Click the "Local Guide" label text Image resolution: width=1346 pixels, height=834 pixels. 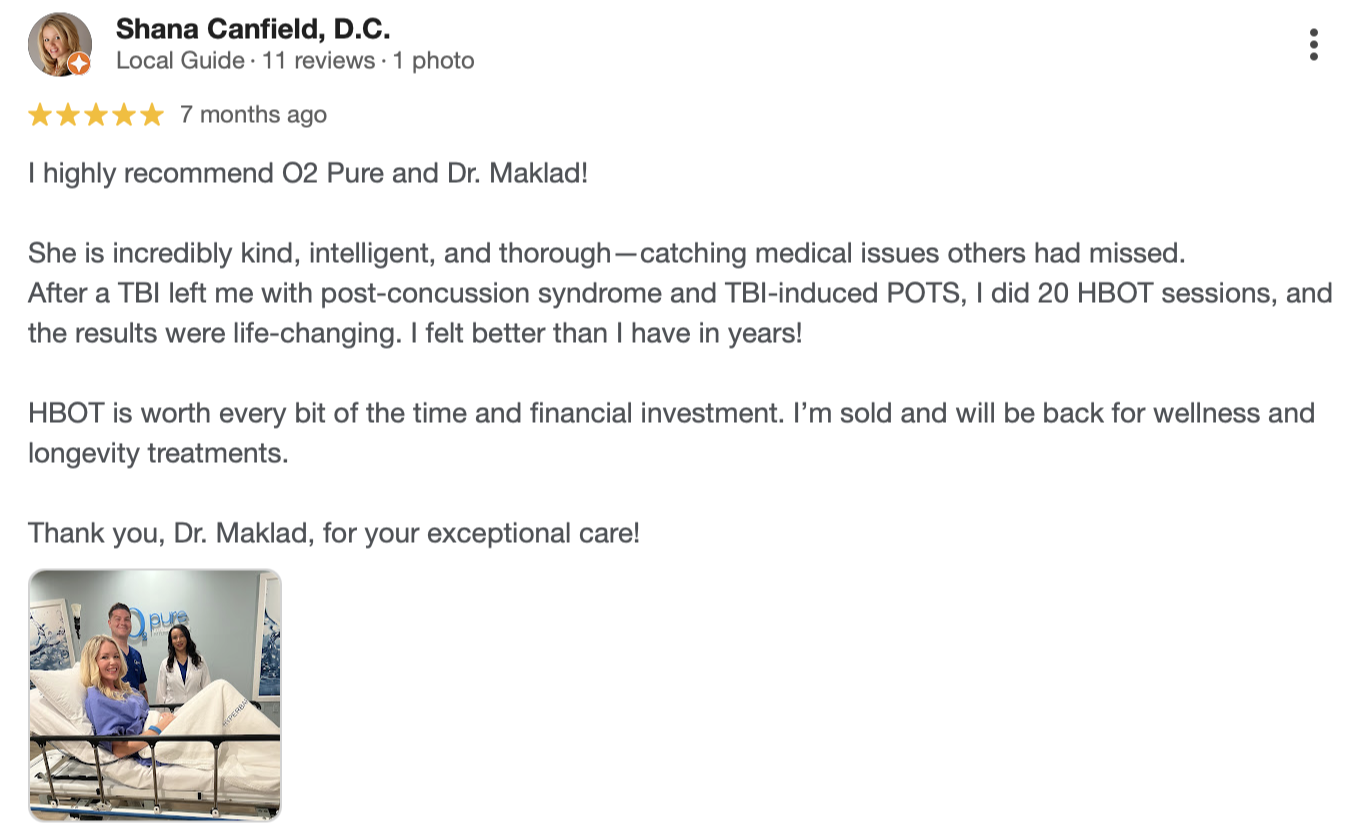click(x=180, y=61)
